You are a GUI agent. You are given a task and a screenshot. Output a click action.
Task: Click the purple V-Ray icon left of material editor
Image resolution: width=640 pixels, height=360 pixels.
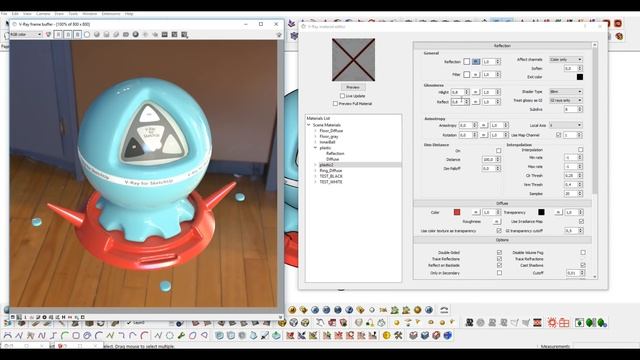[291, 24]
